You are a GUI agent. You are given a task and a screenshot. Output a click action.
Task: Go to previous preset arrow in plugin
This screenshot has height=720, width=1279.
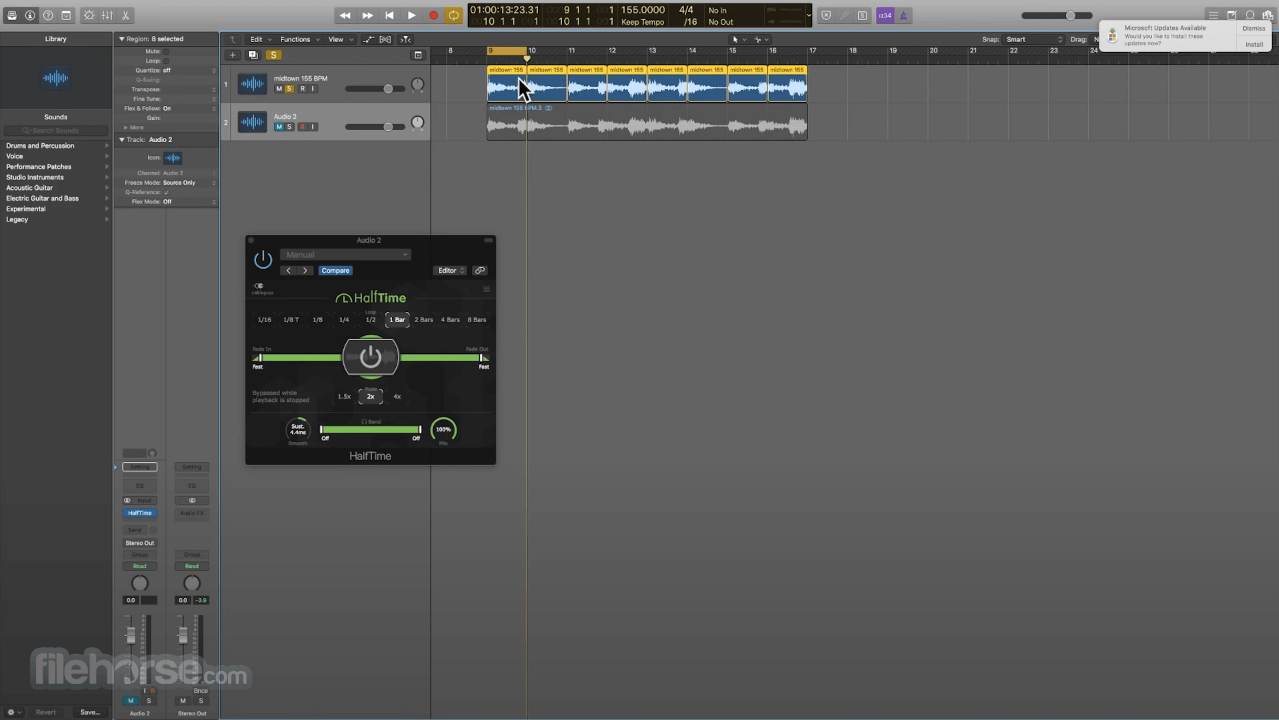(x=289, y=270)
